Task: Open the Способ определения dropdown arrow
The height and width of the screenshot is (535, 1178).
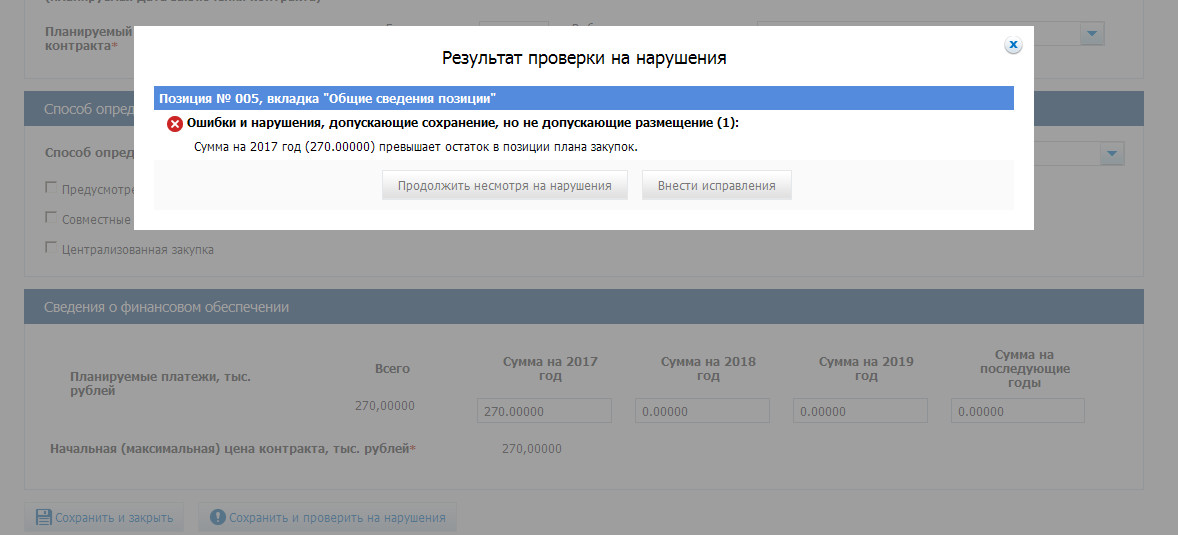Action: click(x=1112, y=154)
